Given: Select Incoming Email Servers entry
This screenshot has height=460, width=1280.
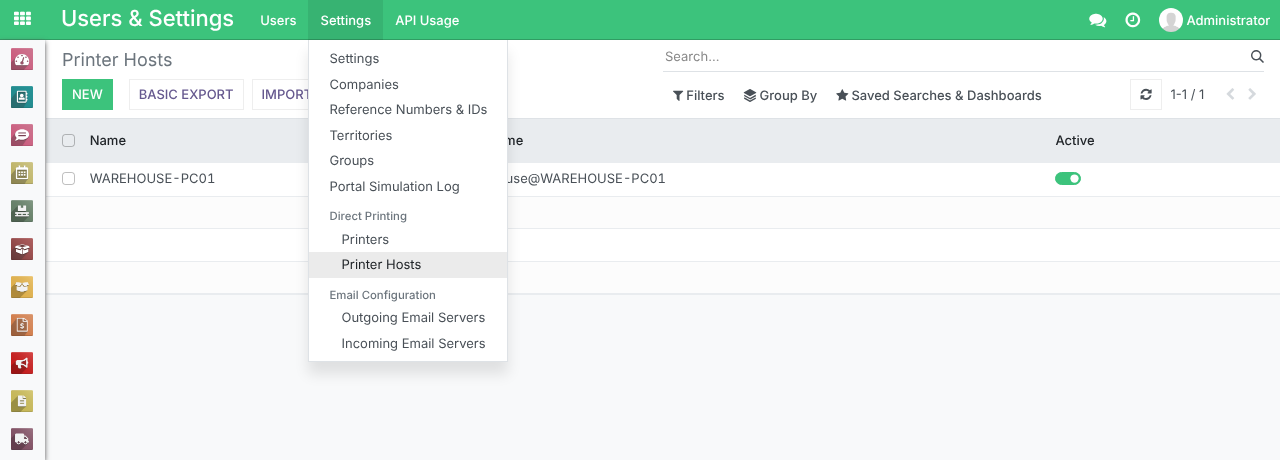Looking at the screenshot, I should pyautogui.click(x=408, y=344).
